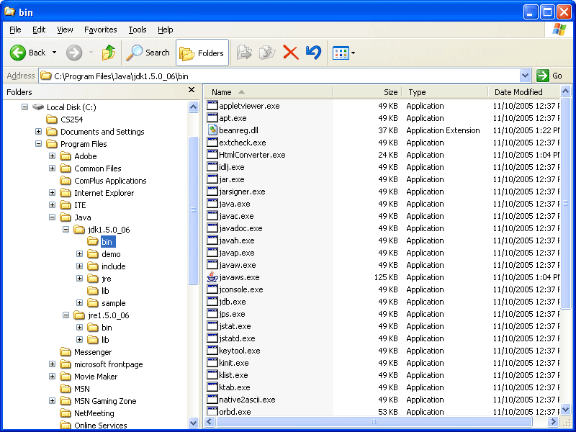Open the File menu
Viewport: 576px width, 432px height.
point(15,30)
